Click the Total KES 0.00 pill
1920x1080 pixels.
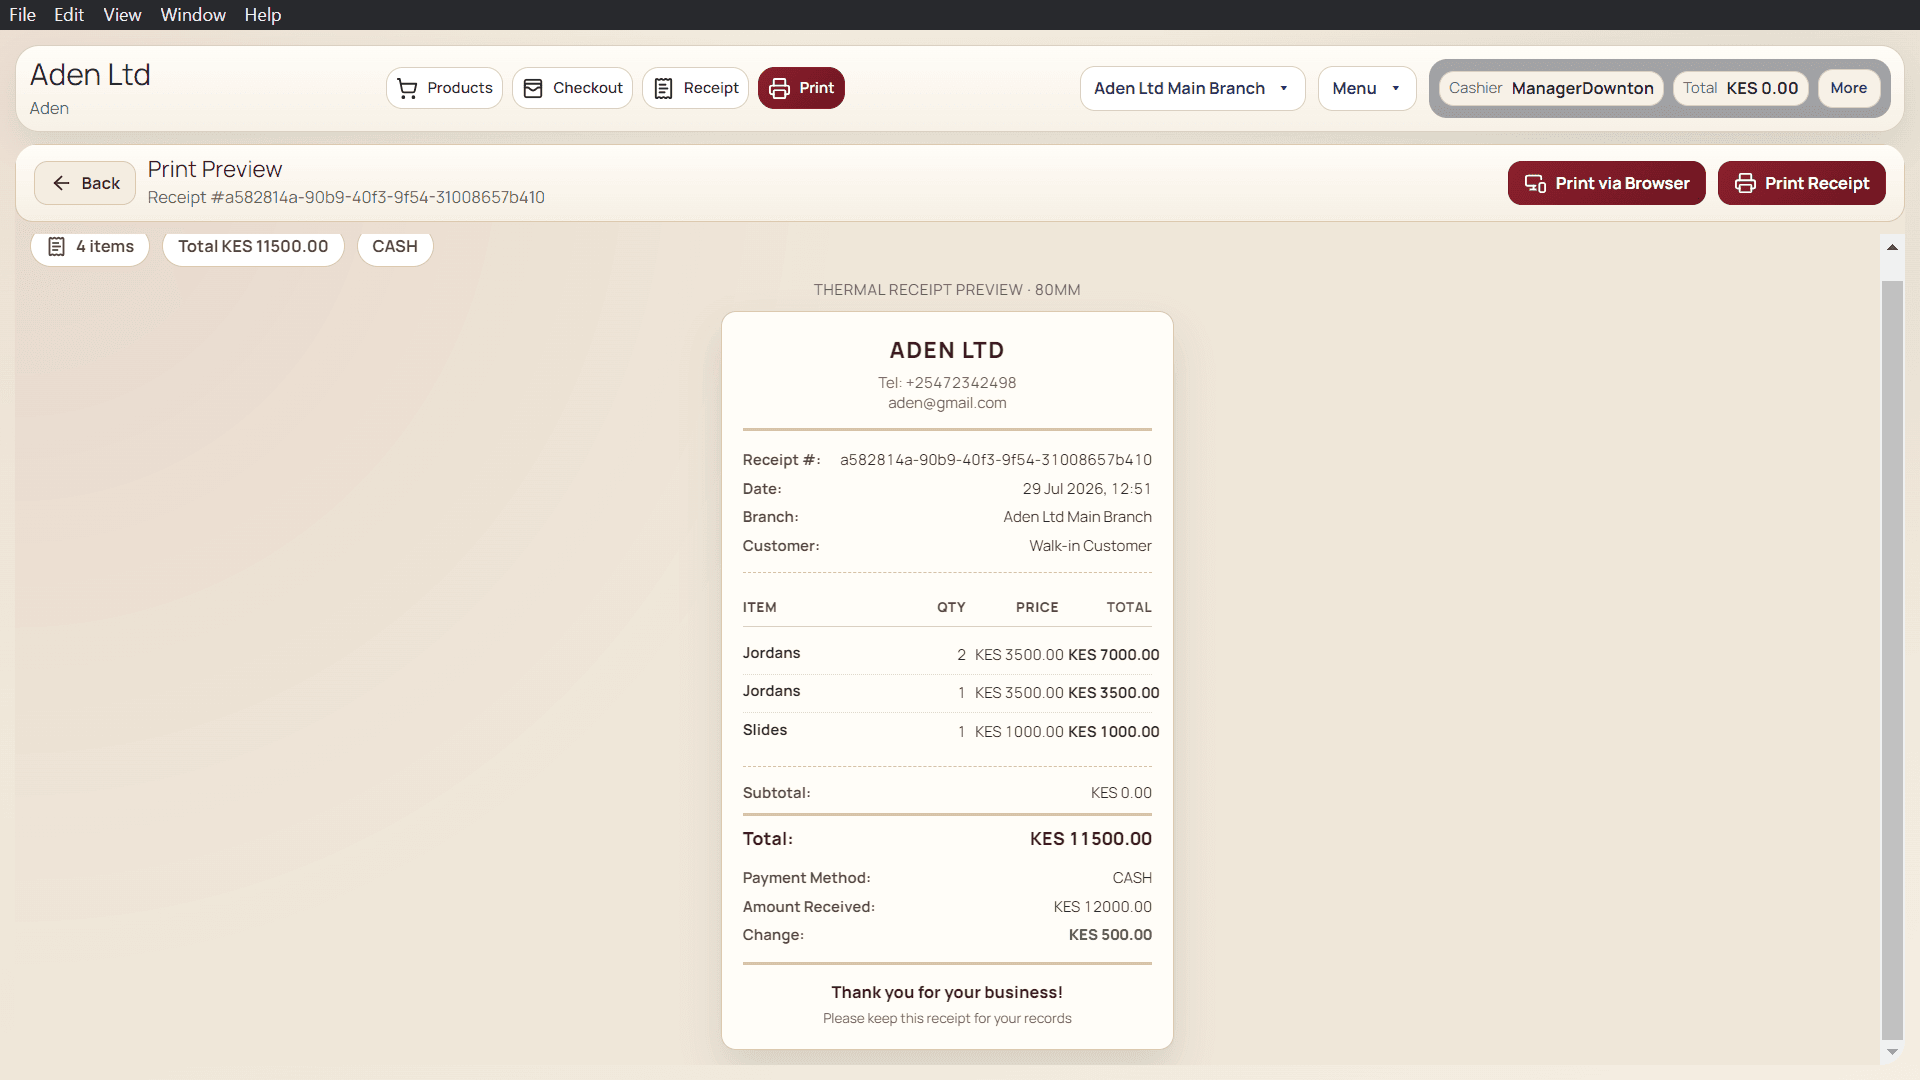(x=1740, y=88)
